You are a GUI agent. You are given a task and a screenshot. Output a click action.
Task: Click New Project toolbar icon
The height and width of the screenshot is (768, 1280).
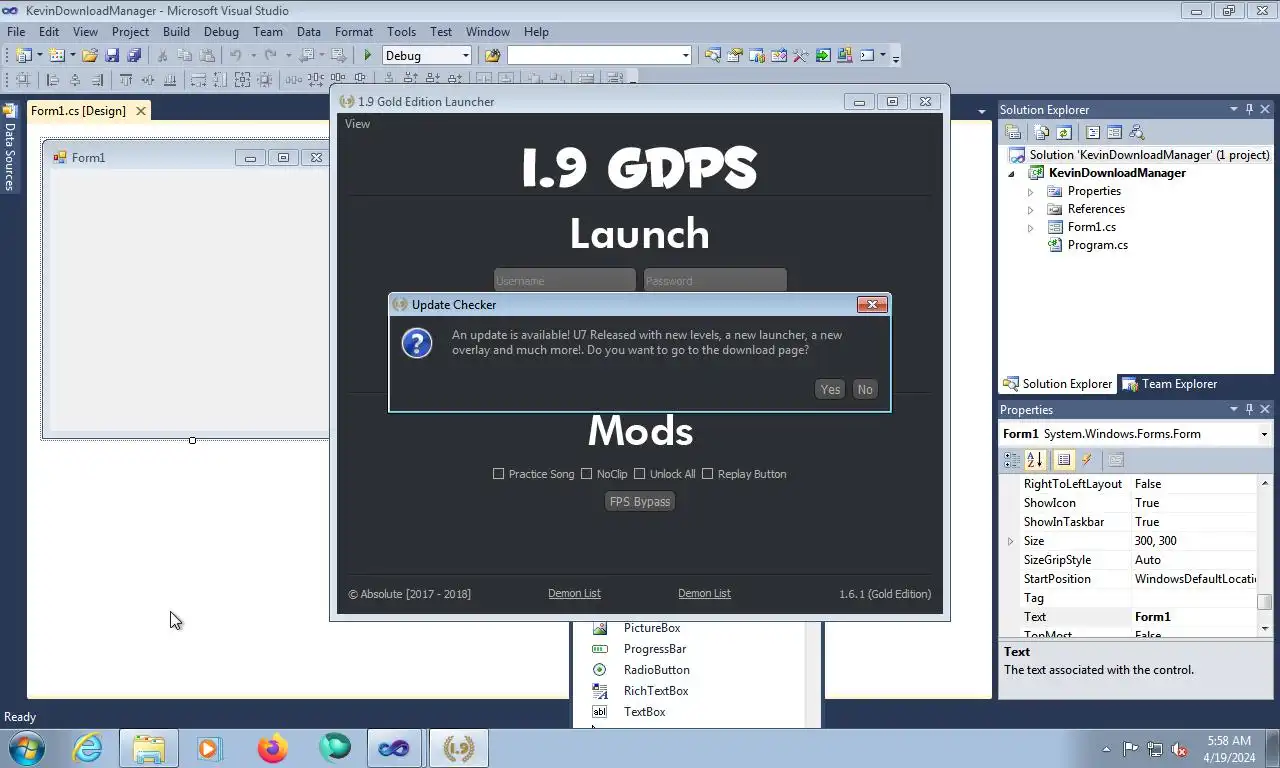23,55
